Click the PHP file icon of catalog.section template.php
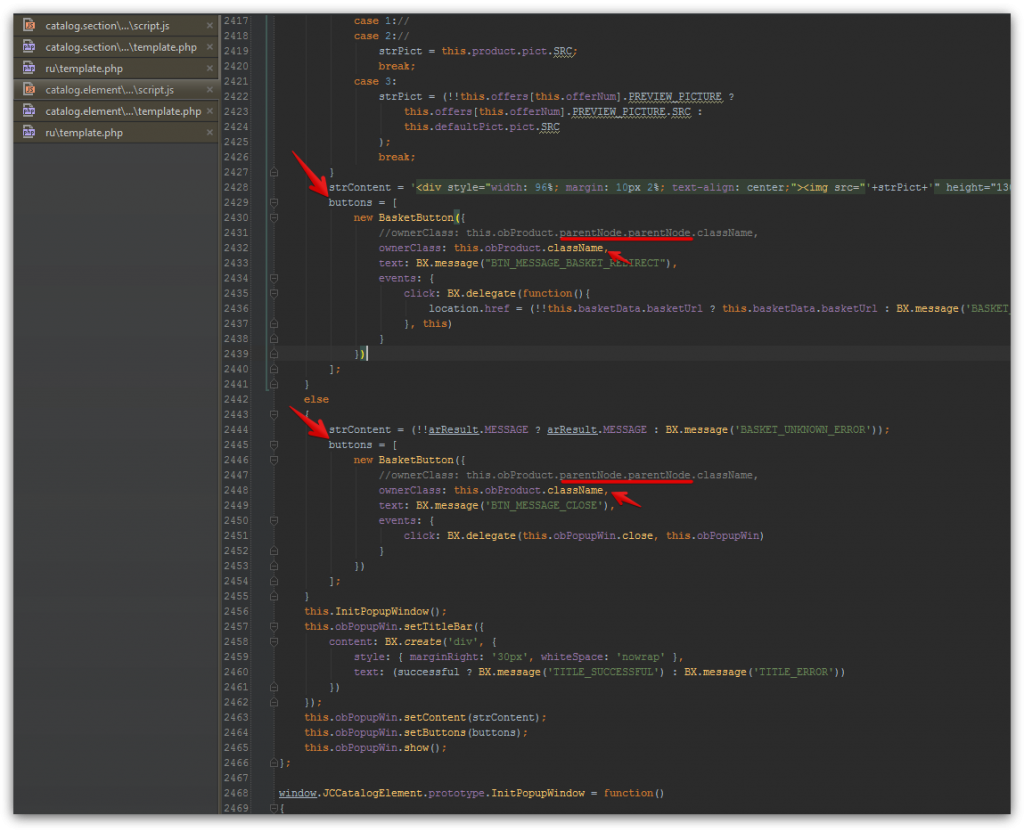This screenshot has width=1024, height=832. (29, 47)
